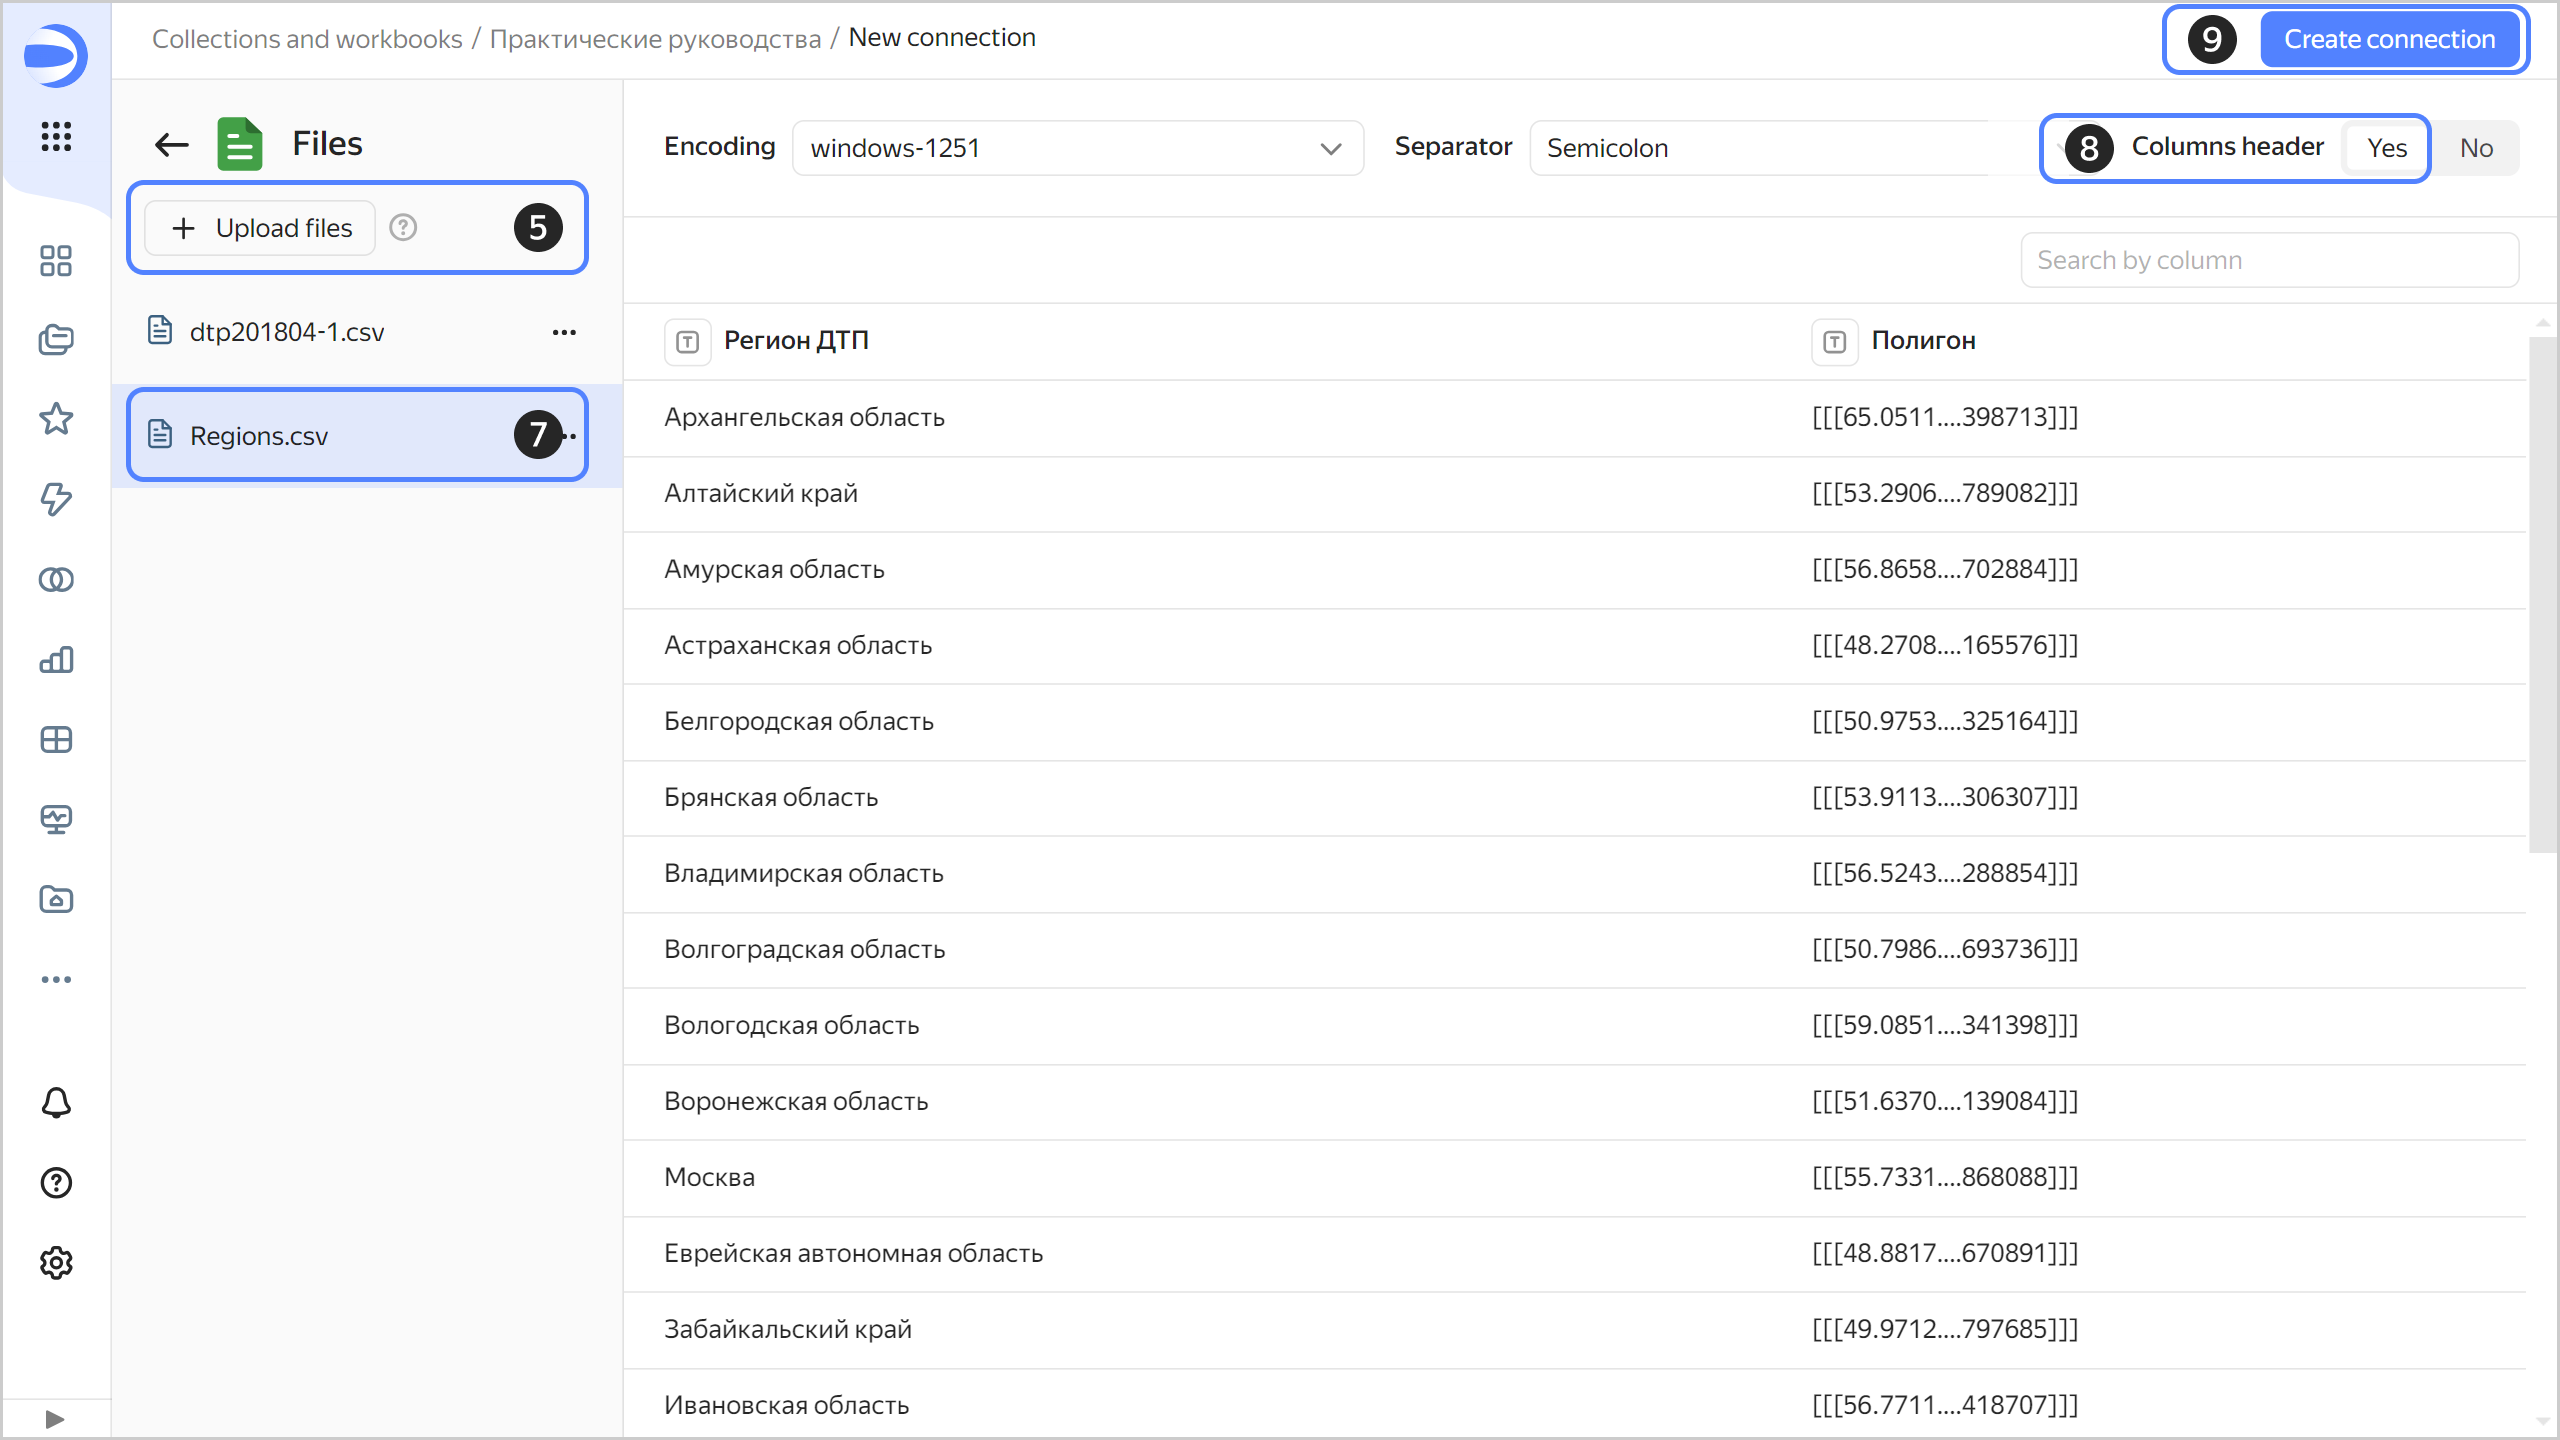Image resolution: width=2560 pixels, height=1440 pixels.
Task: Open dtp201804-1.csv three-dot menu
Action: click(x=564, y=332)
